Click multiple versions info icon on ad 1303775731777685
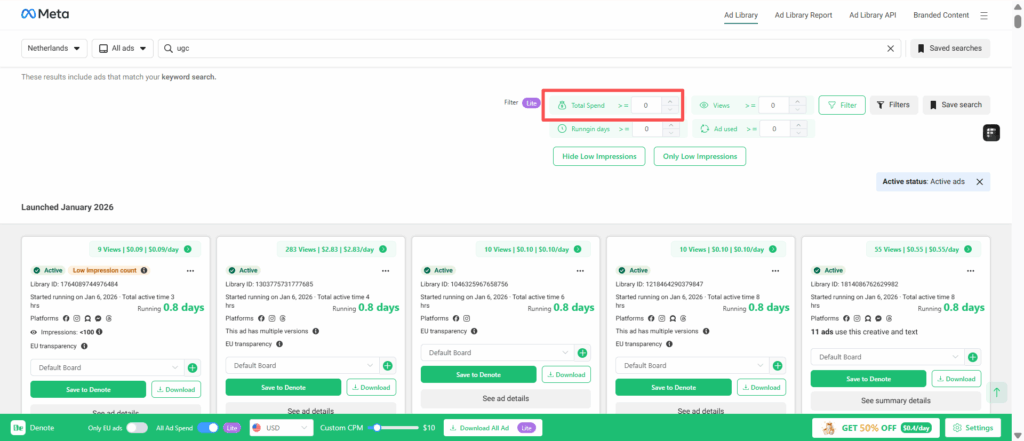 point(316,331)
